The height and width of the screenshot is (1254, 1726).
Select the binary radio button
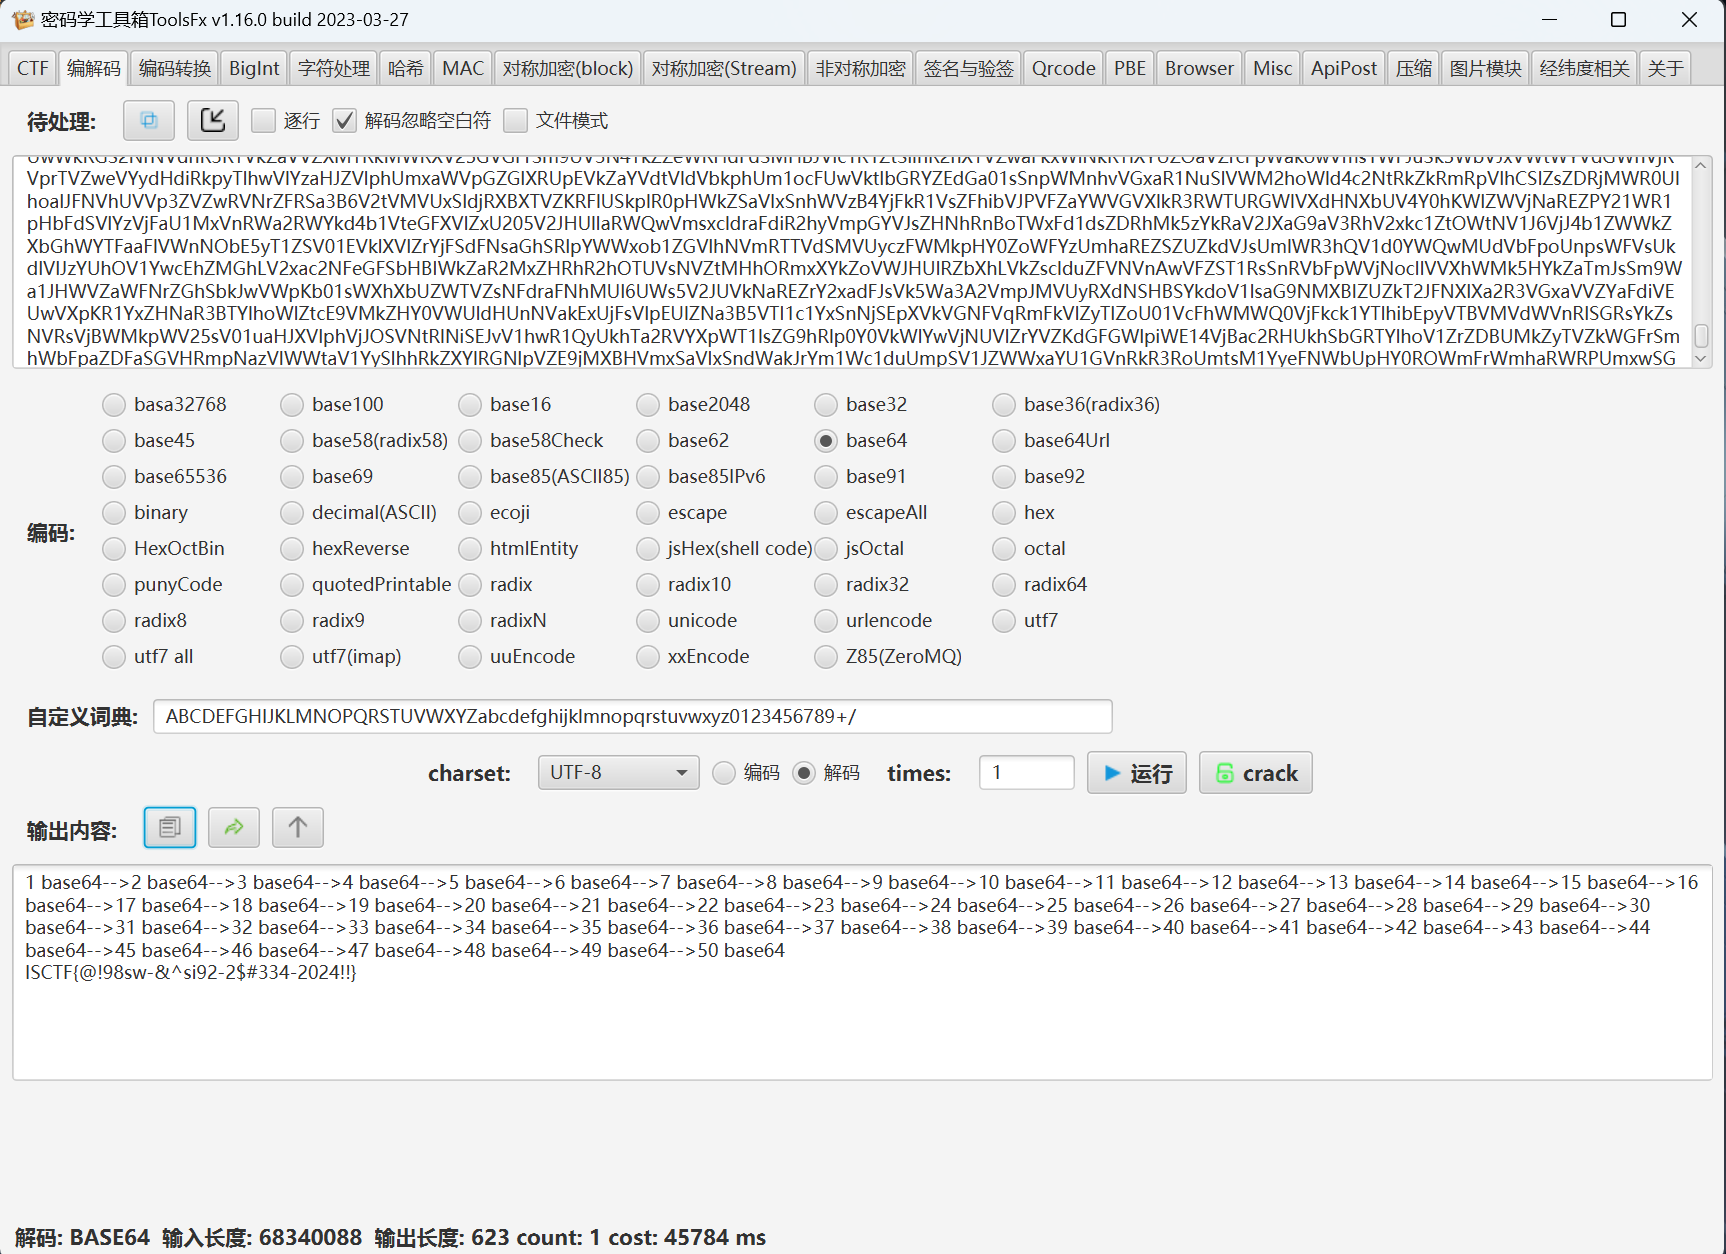click(114, 512)
